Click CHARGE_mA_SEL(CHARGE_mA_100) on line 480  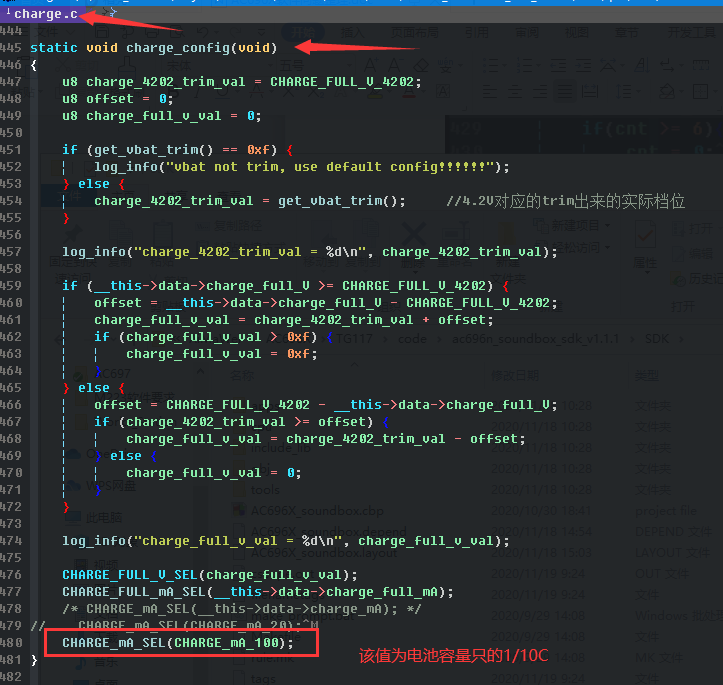[178, 644]
